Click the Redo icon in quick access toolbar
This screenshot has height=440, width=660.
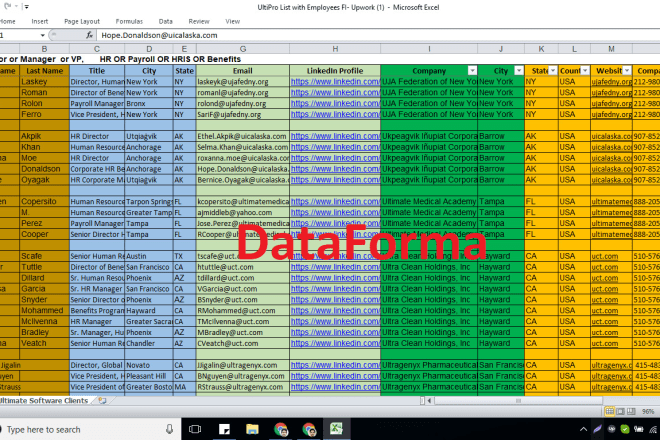(x=8, y=6)
